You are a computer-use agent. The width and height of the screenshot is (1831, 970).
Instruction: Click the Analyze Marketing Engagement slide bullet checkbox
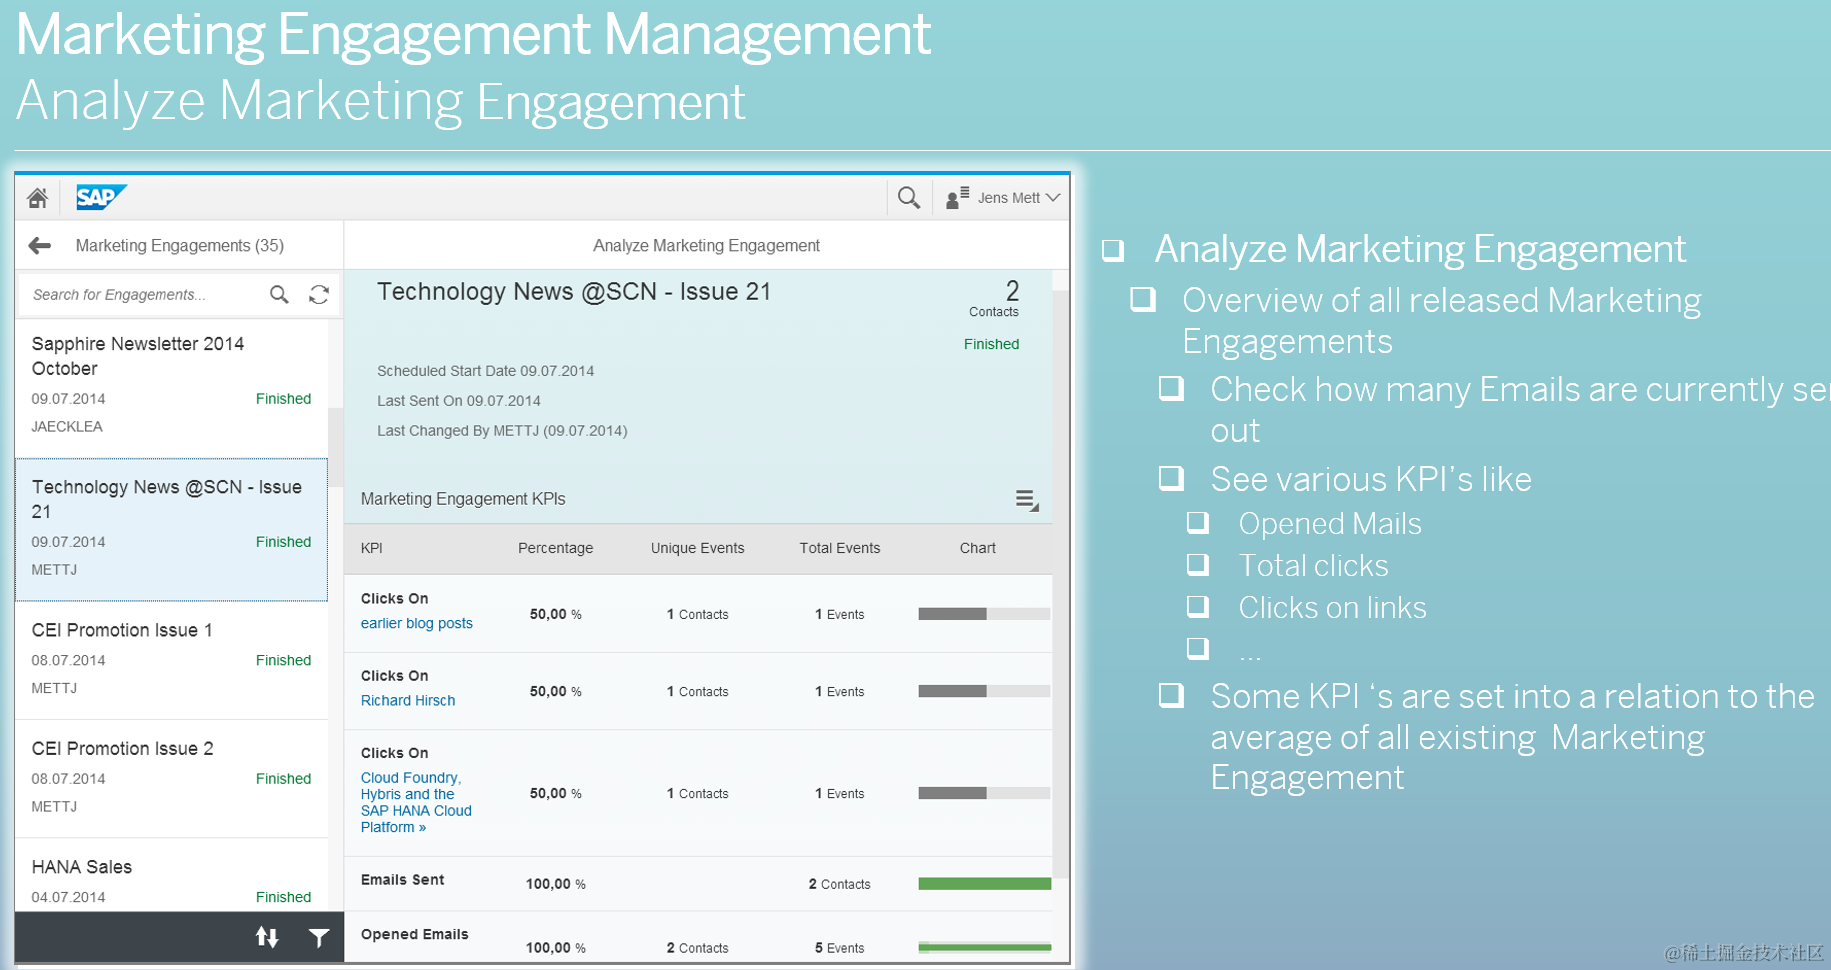(1113, 250)
